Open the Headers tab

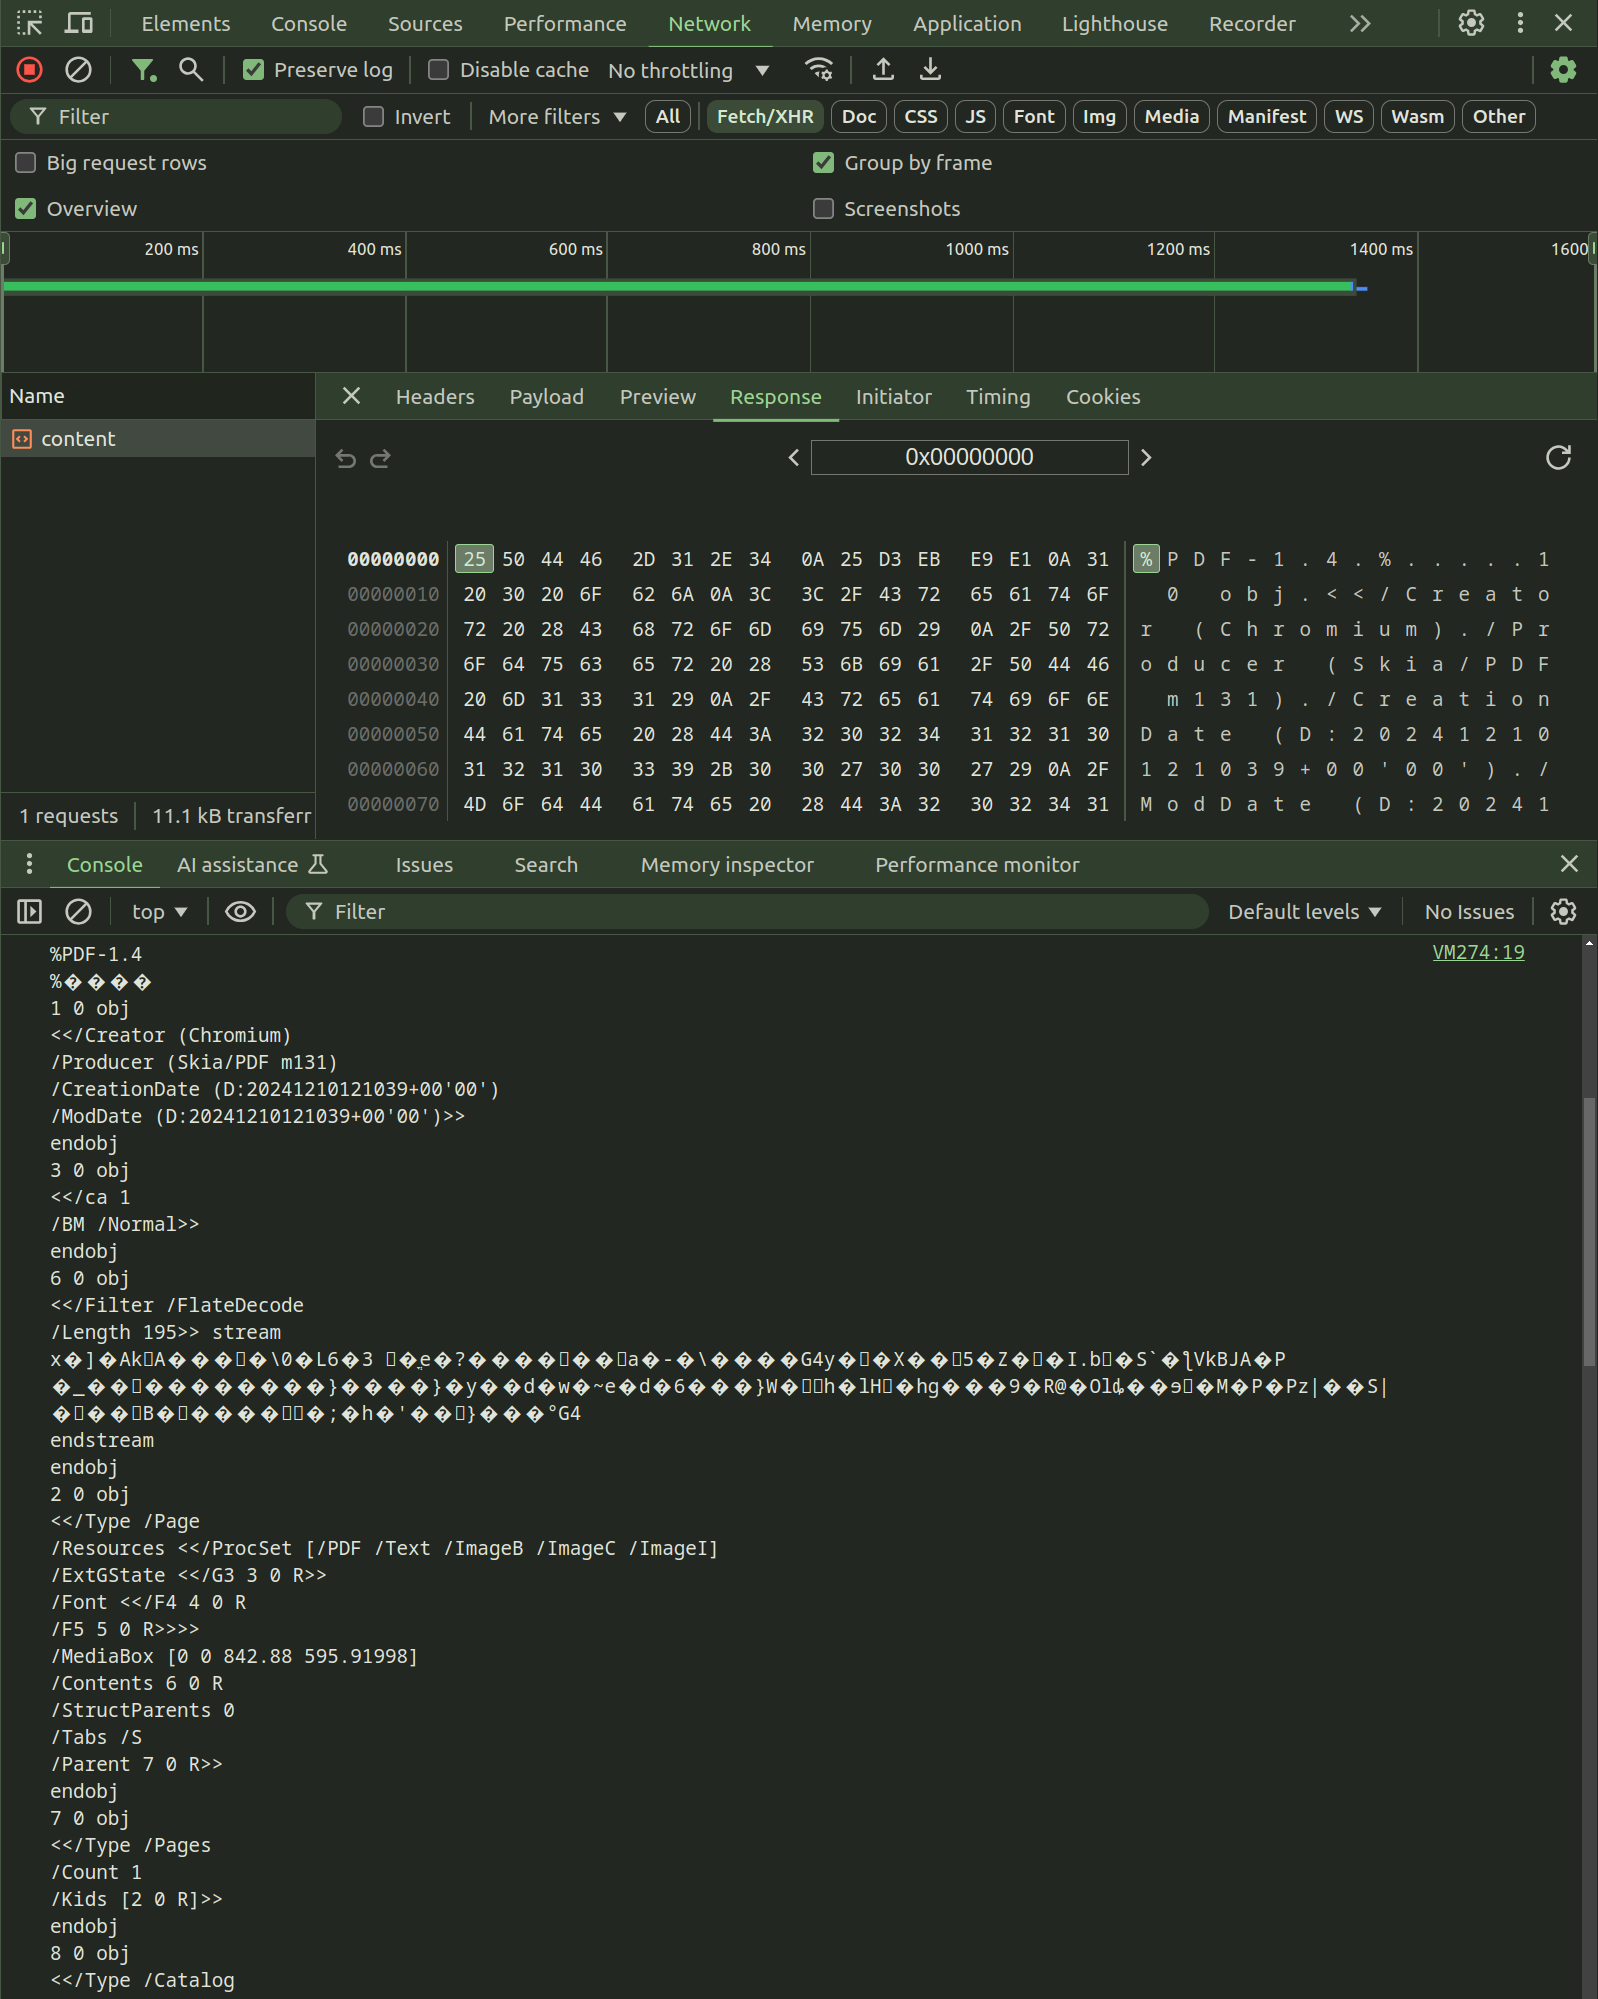pyautogui.click(x=435, y=397)
